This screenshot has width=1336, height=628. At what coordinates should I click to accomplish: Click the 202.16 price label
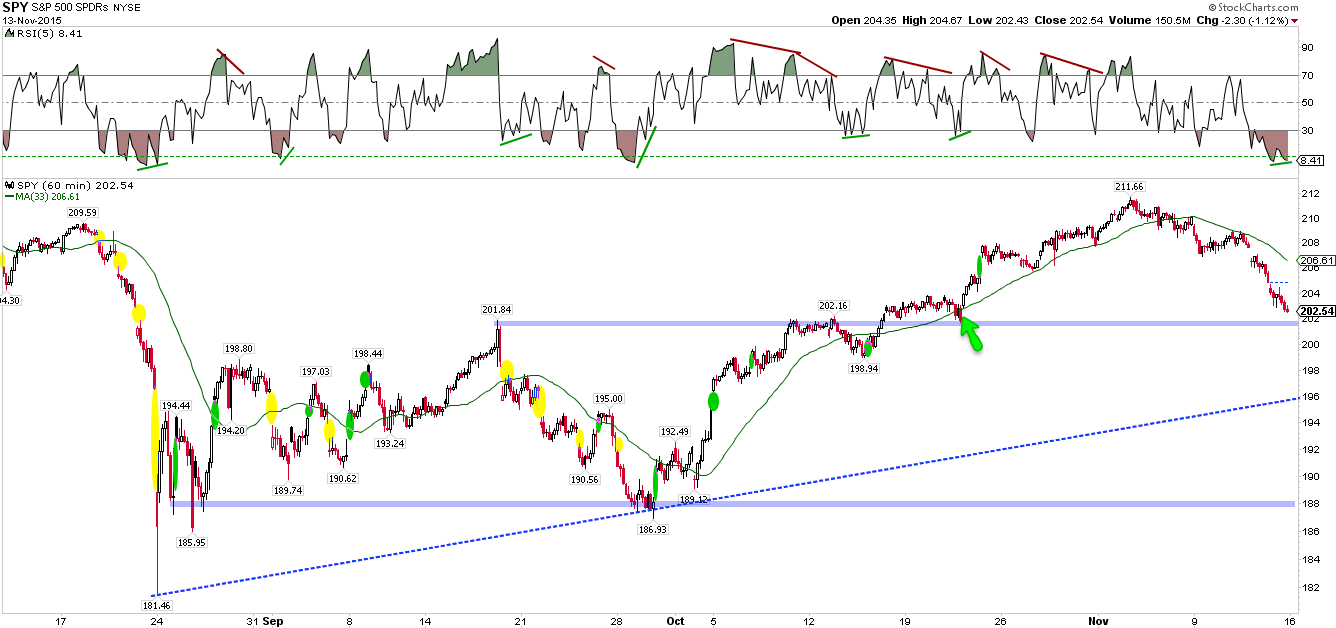tap(832, 305)
